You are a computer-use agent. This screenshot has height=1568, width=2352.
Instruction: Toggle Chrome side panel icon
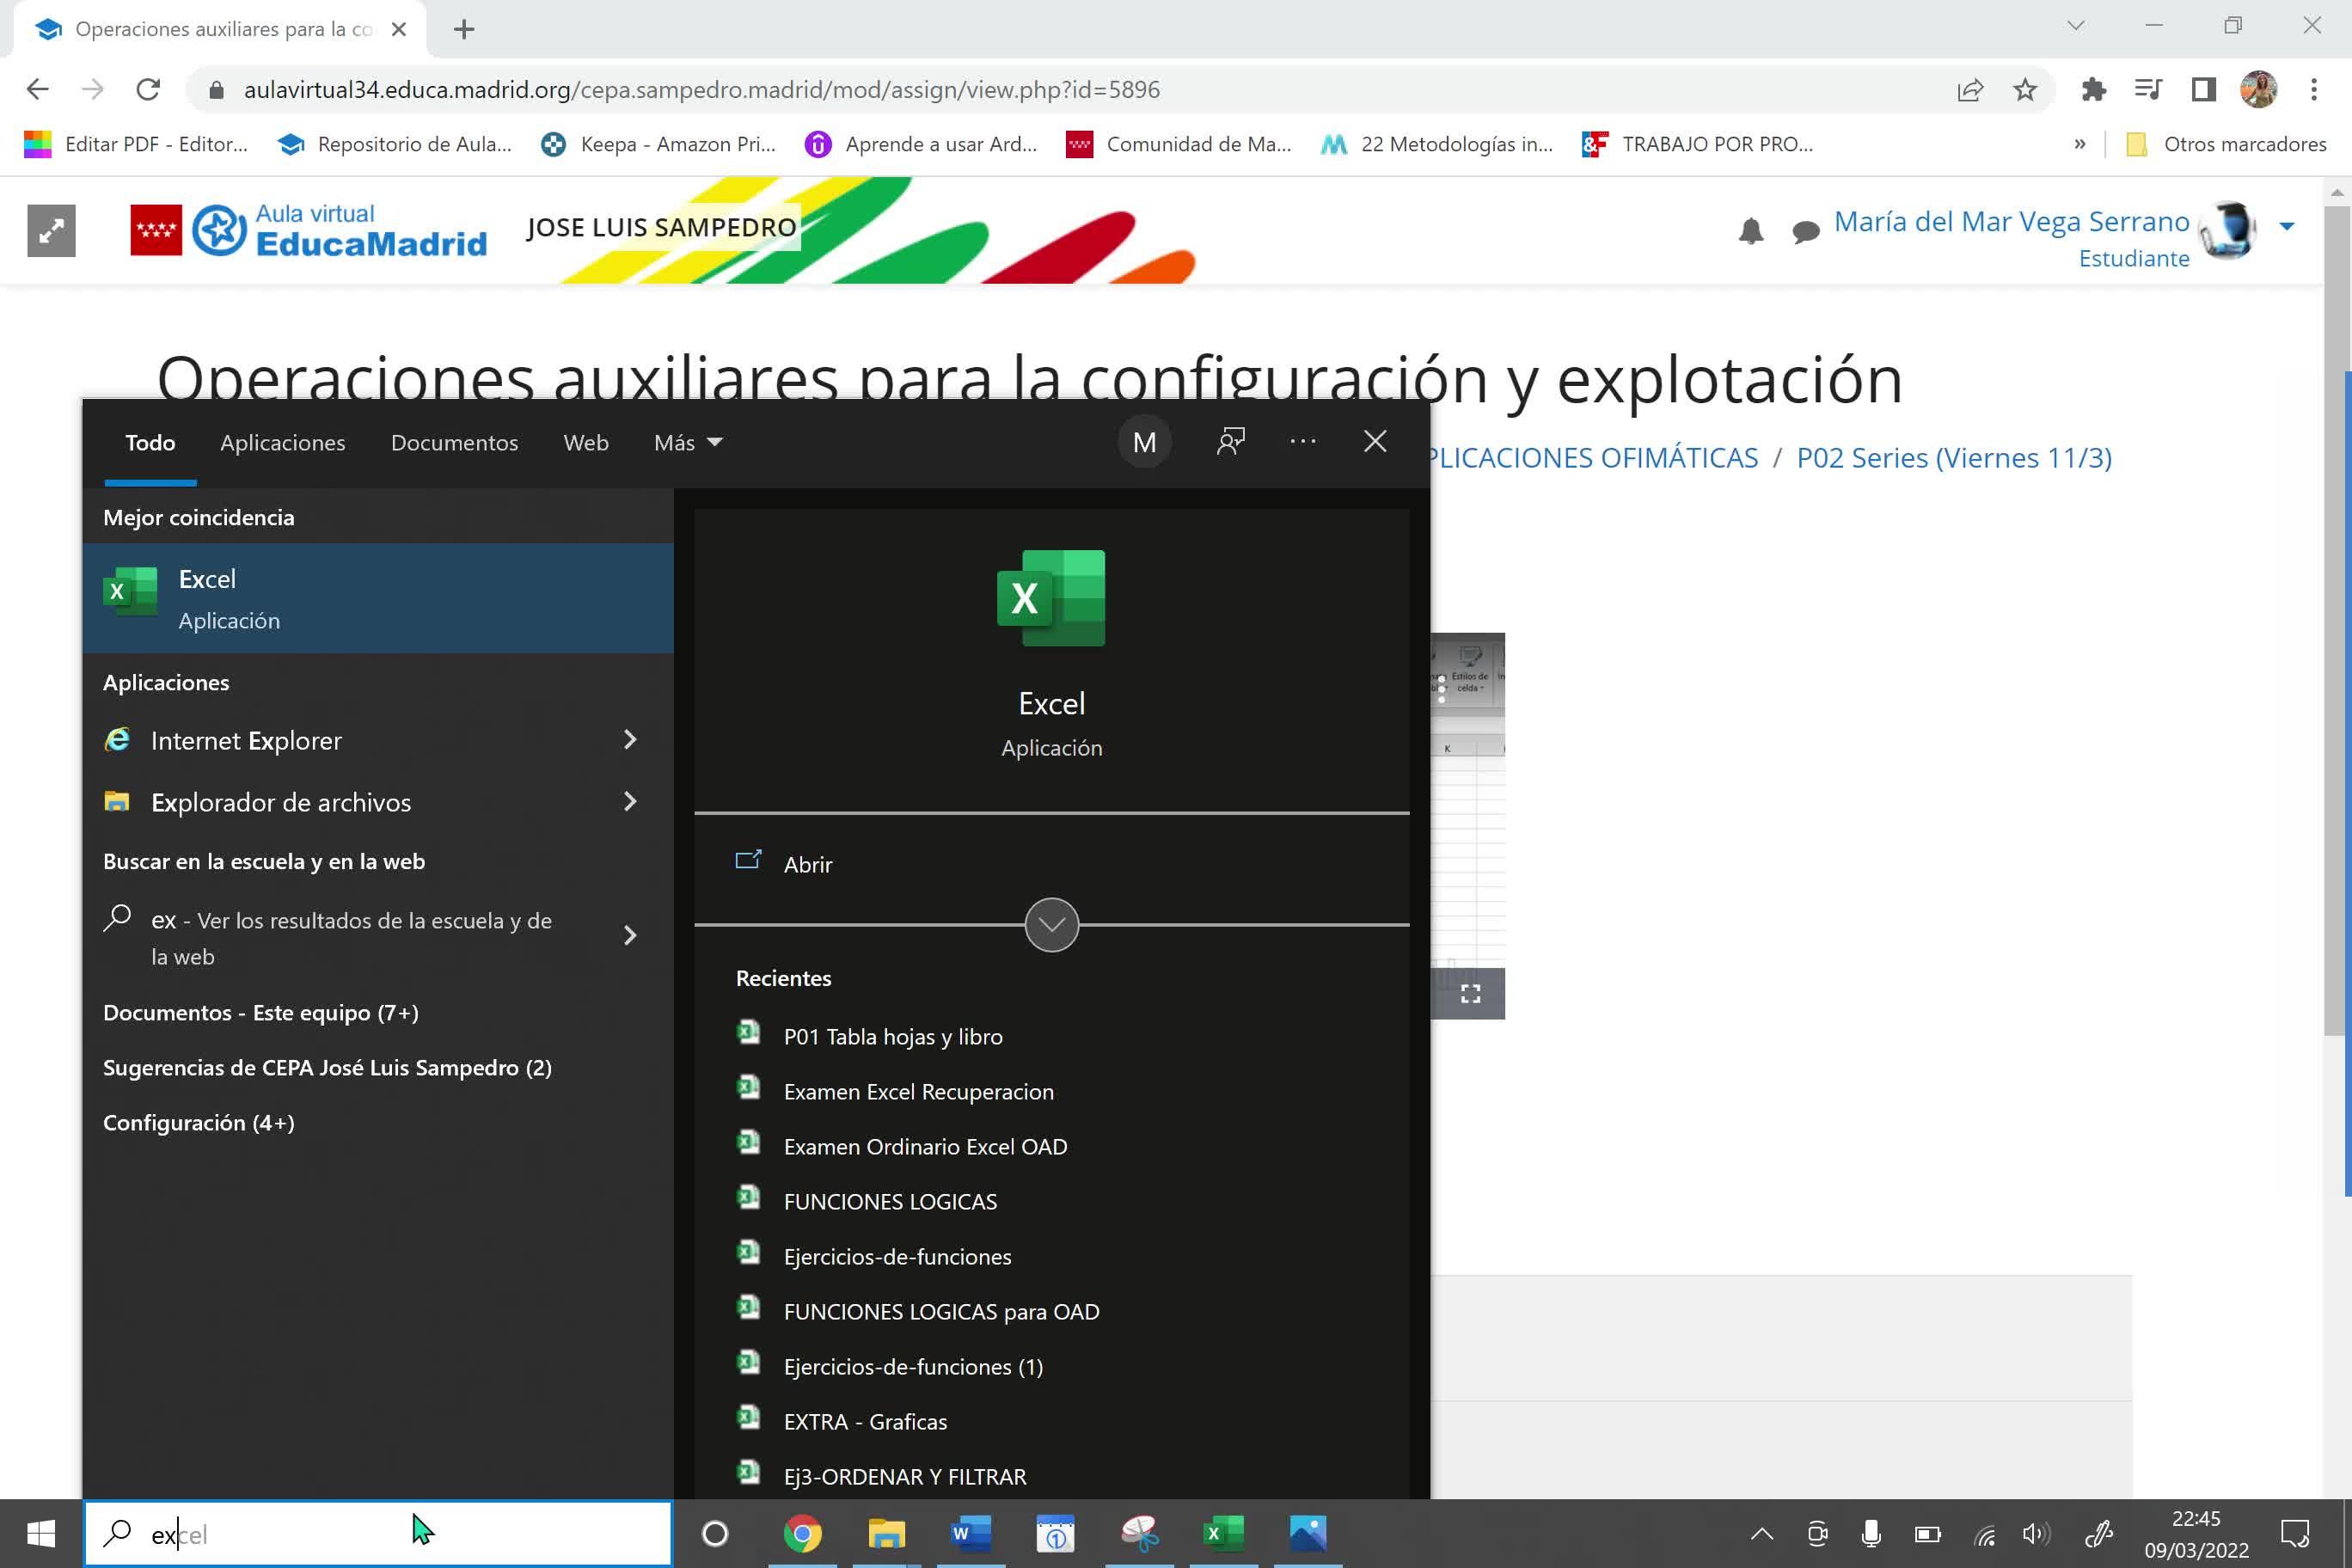click(2203, 90)
